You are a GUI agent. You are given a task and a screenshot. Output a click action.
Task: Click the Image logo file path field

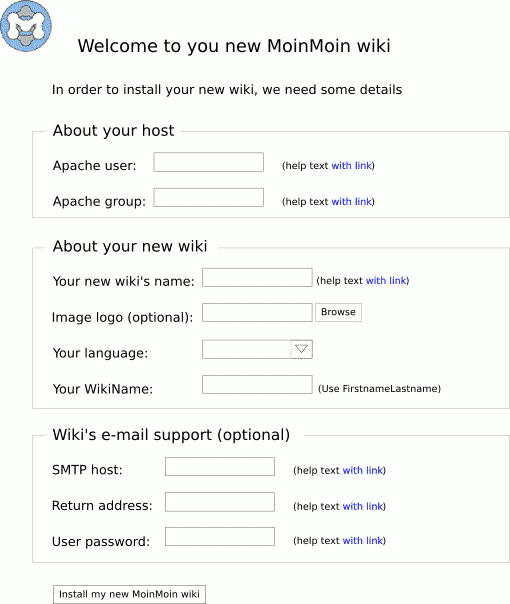[257, 312]
